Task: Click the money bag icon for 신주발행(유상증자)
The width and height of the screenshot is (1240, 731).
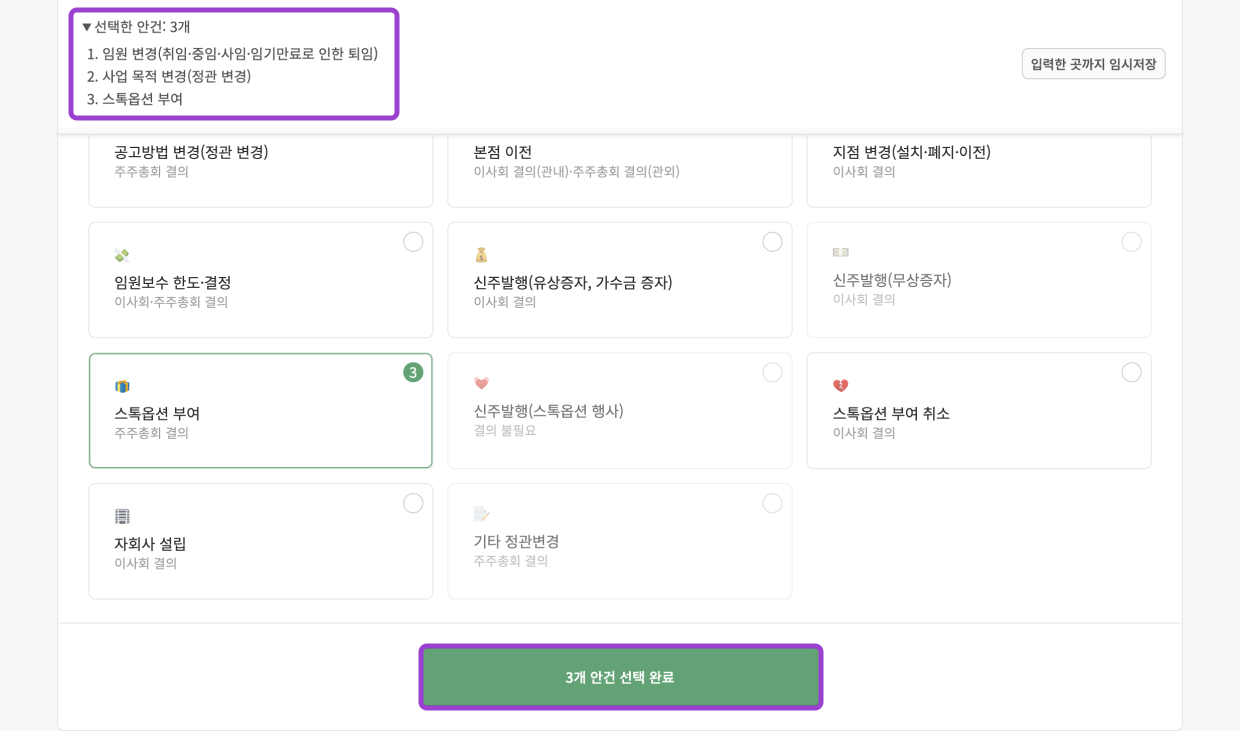Action: [481, 255]
